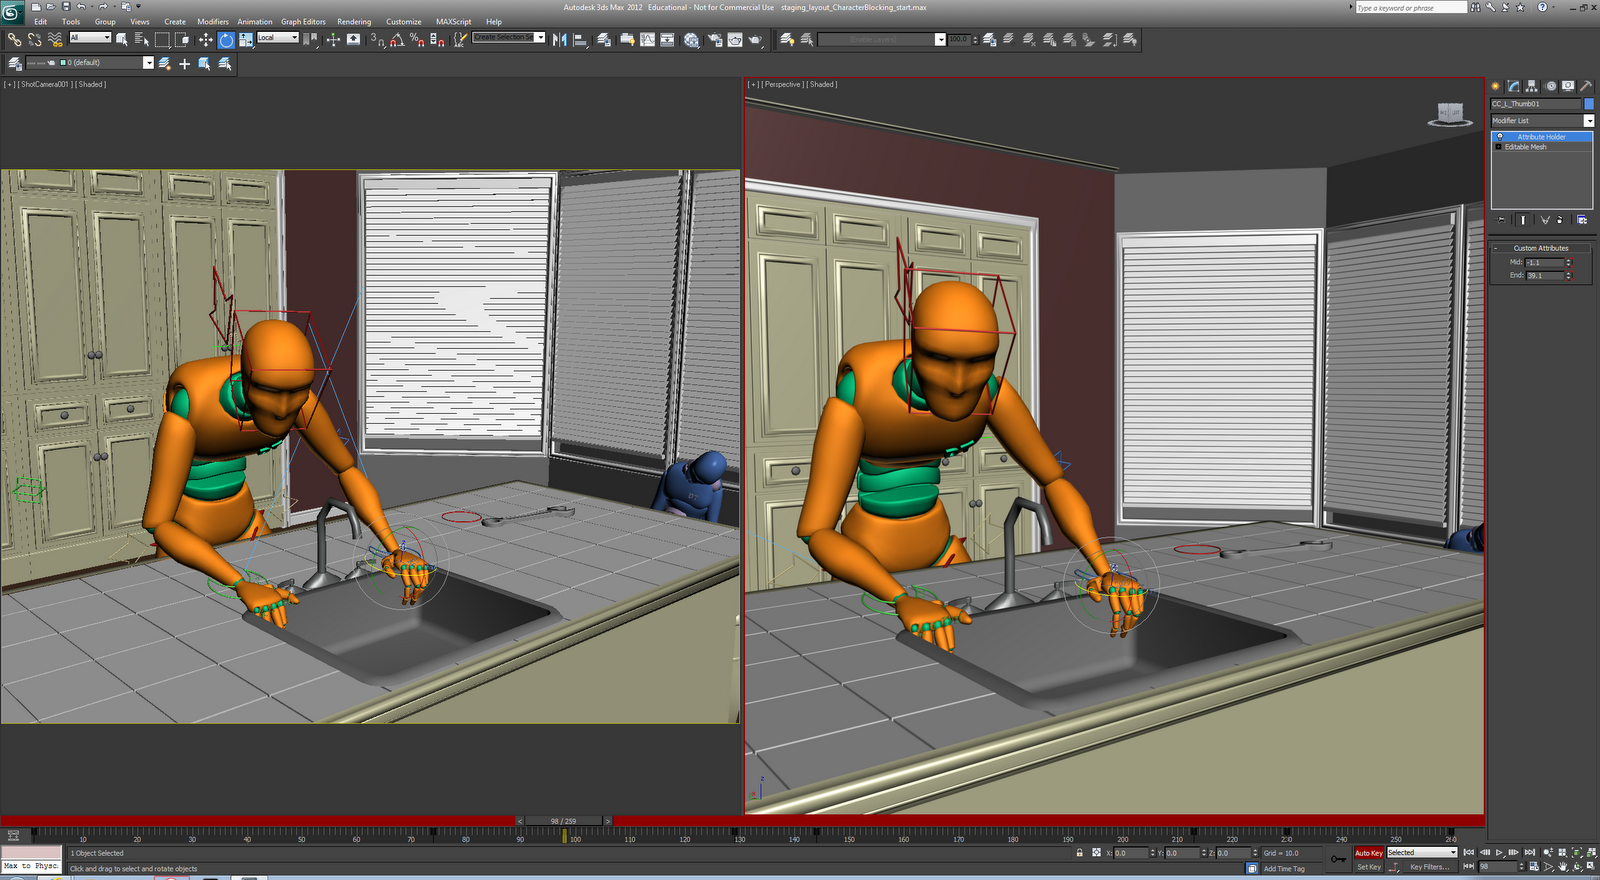Open the Rendering menu
This screenshot has width=1600, height=880.
(x=354, y=21)
